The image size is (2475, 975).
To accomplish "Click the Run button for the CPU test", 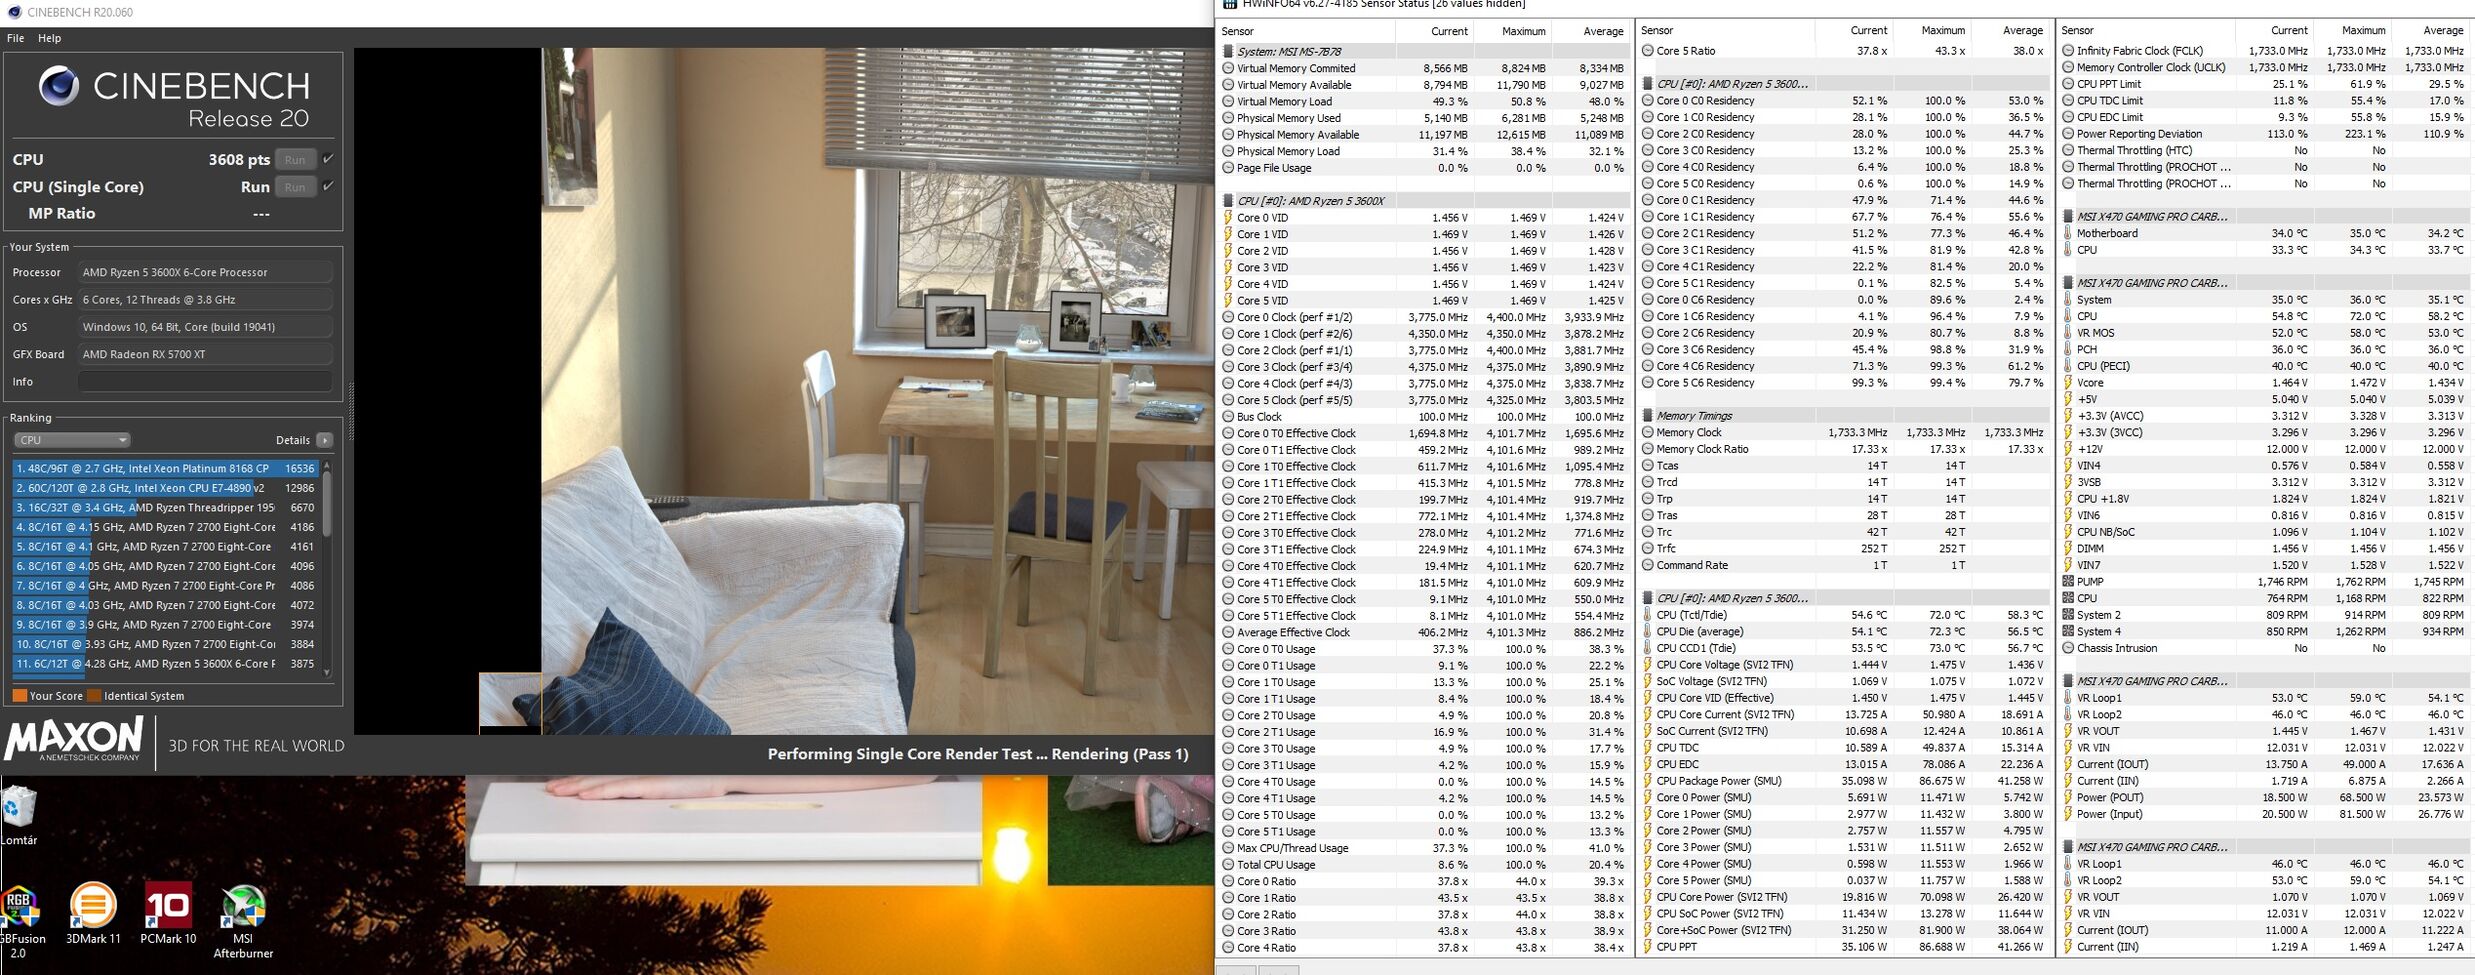I will (295, 160).
